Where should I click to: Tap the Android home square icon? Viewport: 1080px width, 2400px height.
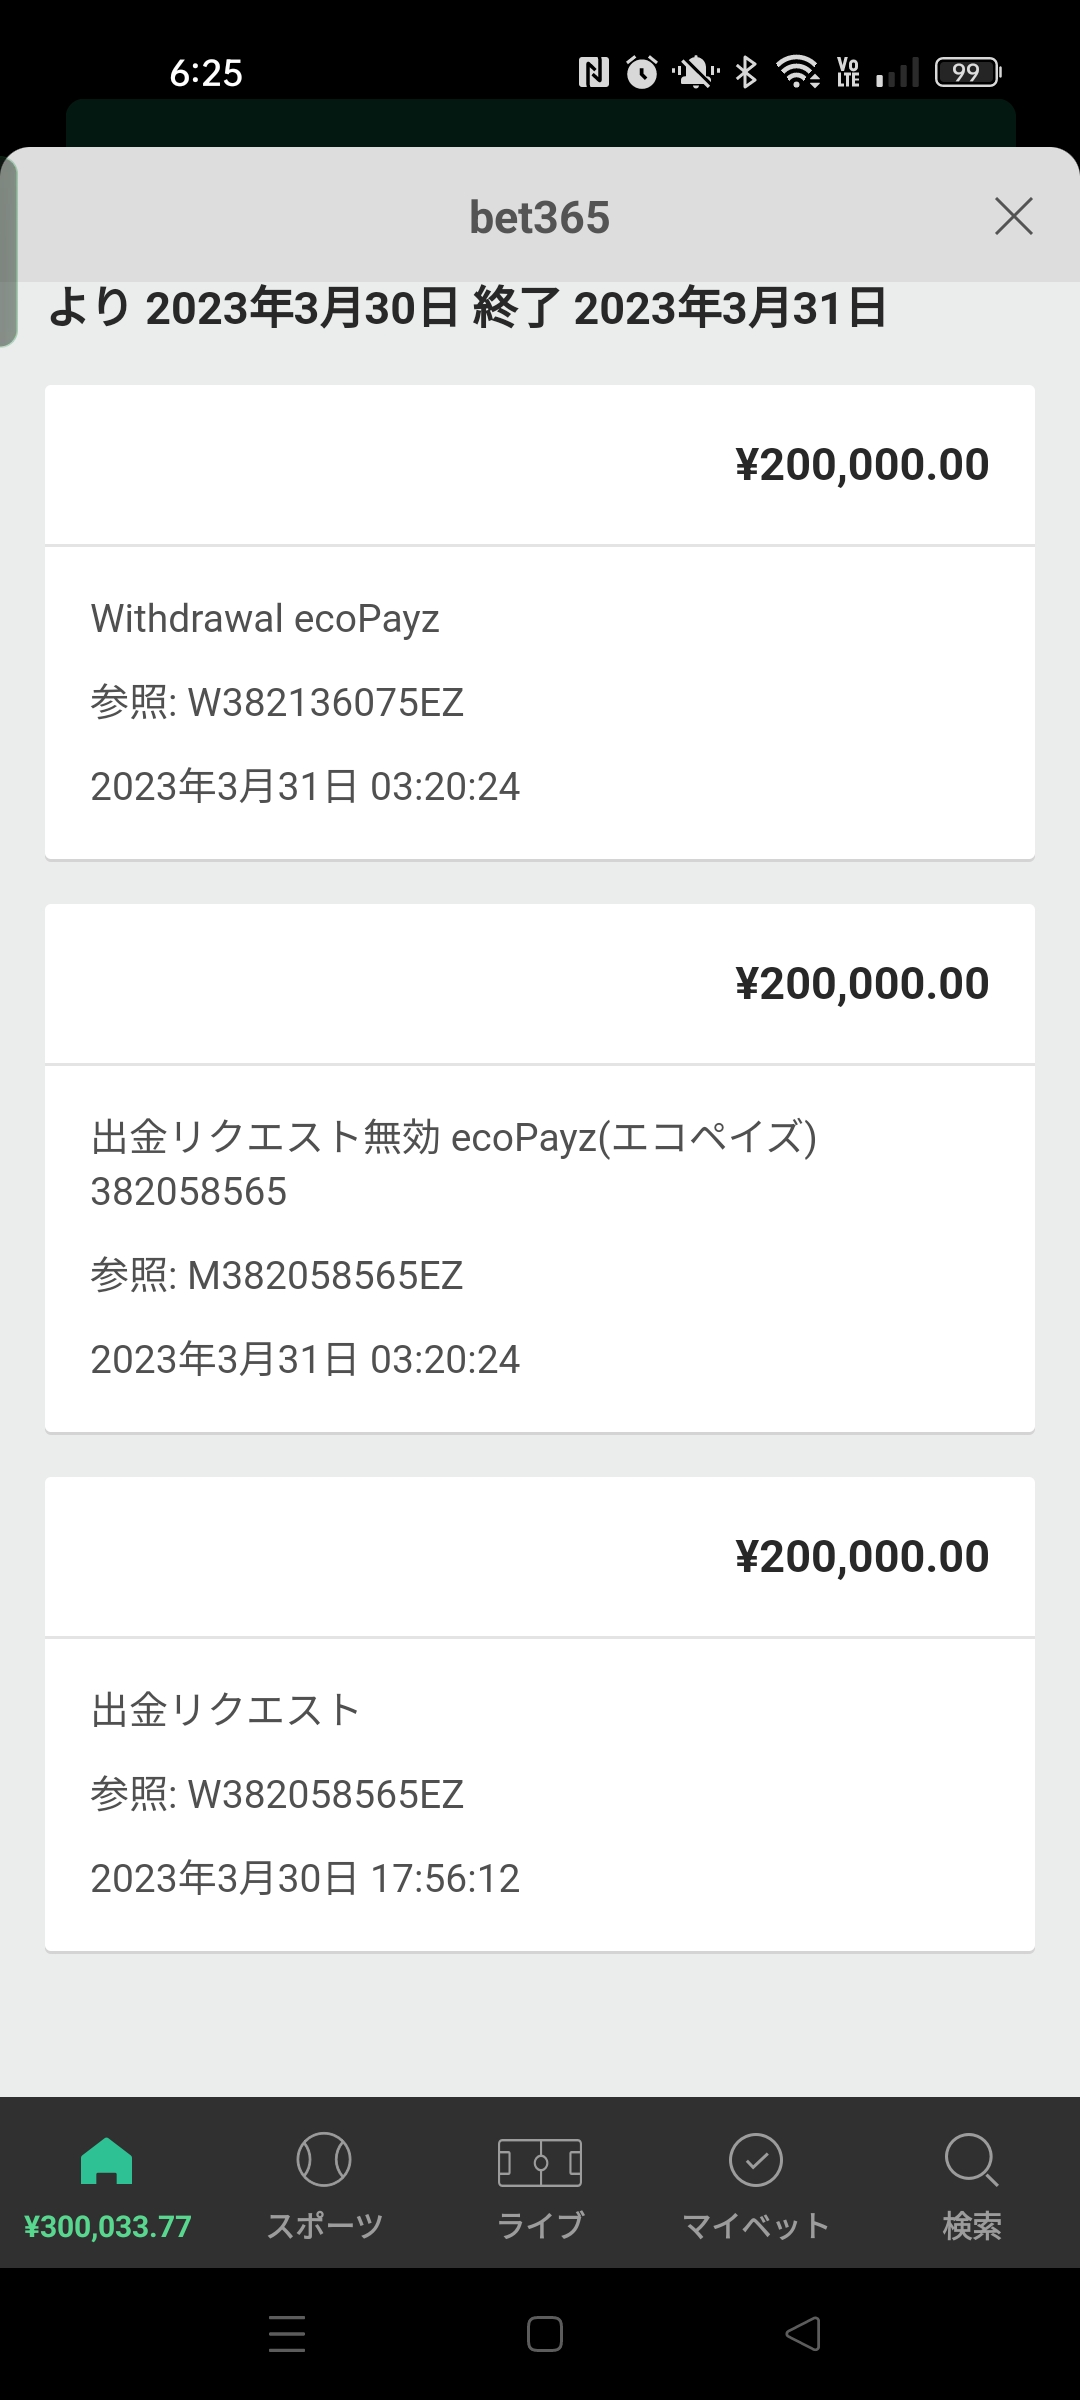[544, 2334]
